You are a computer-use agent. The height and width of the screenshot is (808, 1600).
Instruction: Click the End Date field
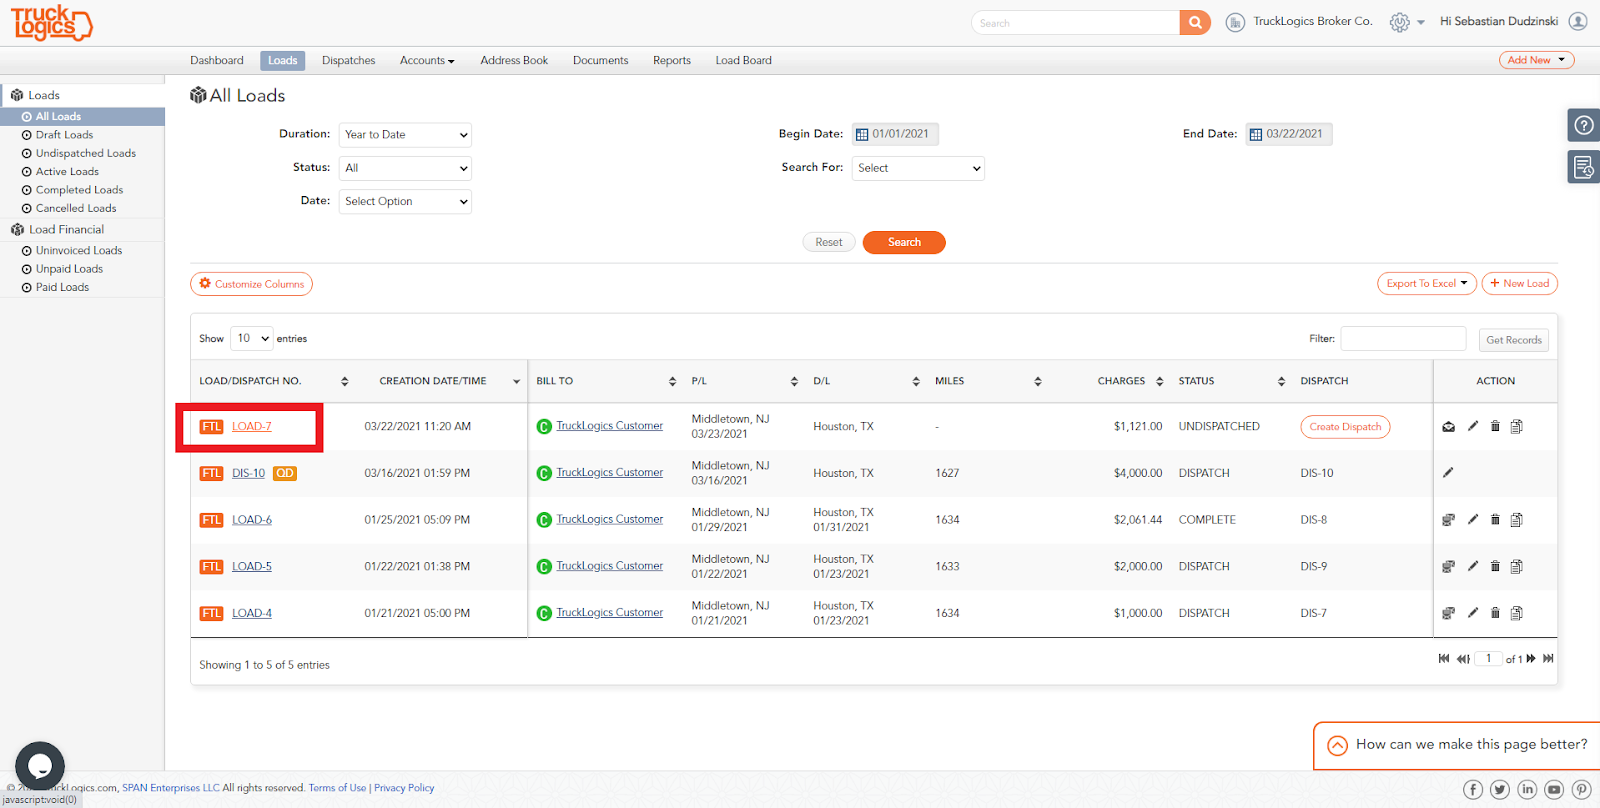(x=1289, y=134)
